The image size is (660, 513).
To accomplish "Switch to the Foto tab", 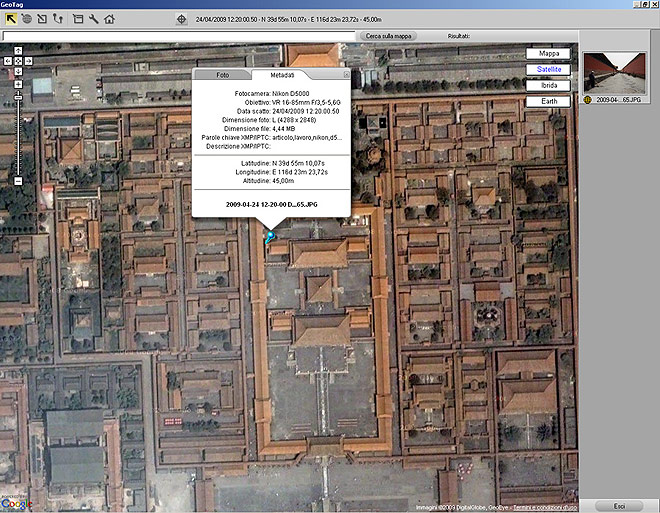I will [x=223, y=75].
